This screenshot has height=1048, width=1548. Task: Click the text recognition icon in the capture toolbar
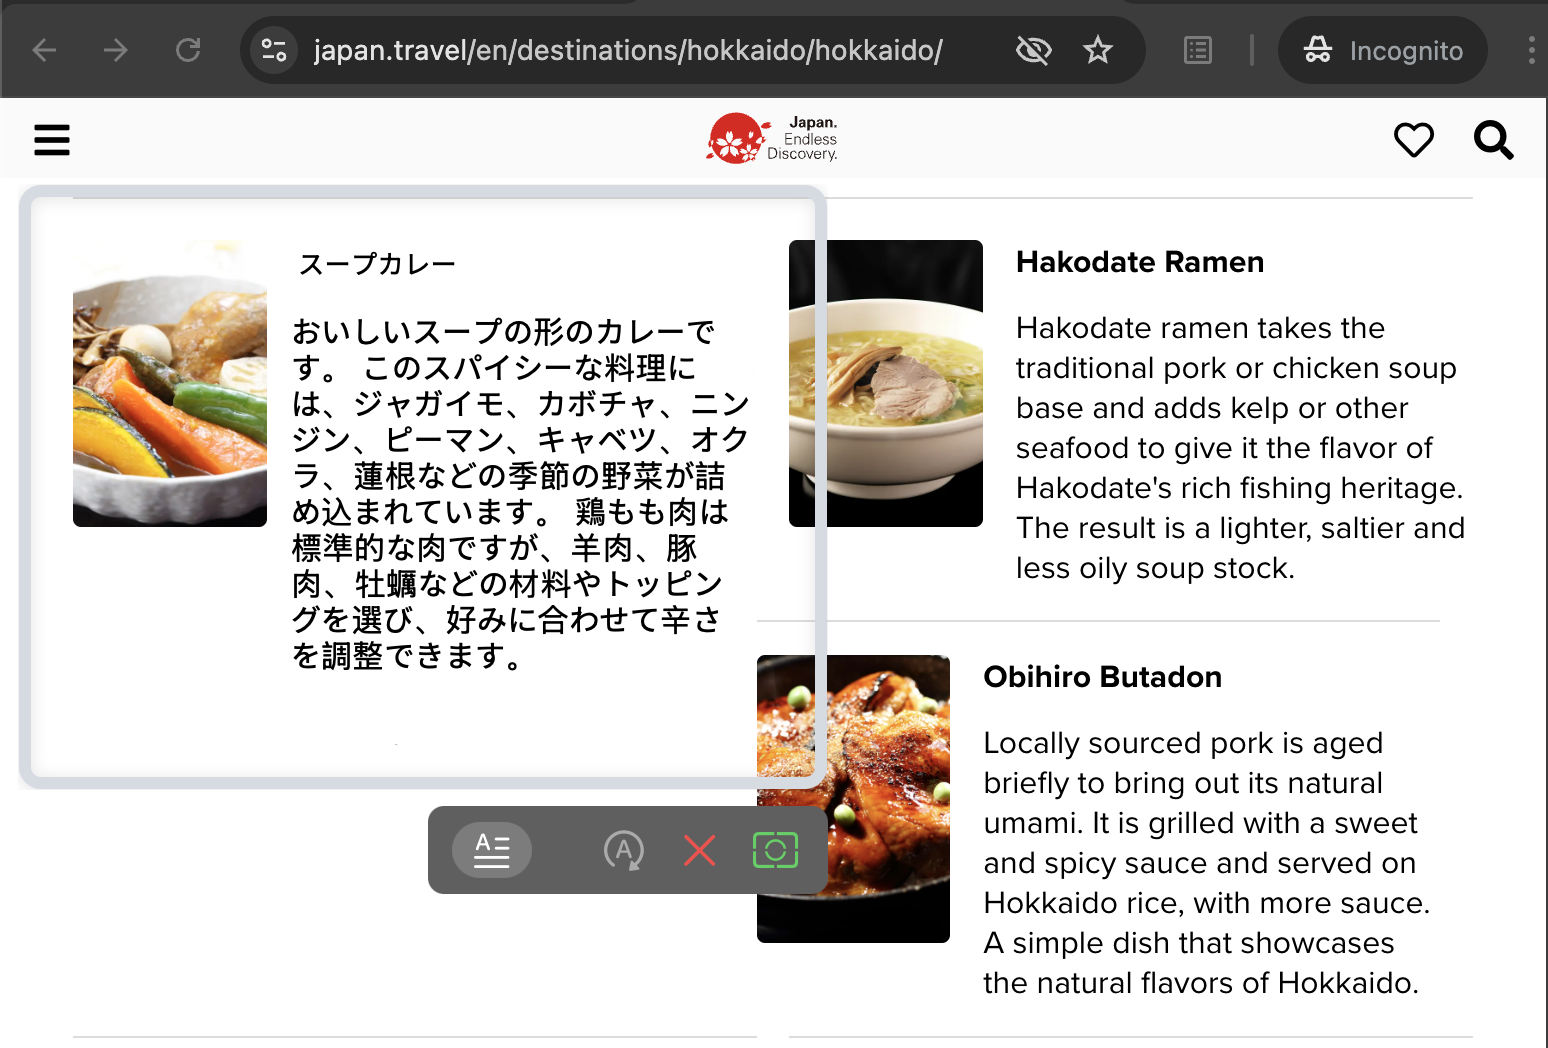(x=491, y=850)
